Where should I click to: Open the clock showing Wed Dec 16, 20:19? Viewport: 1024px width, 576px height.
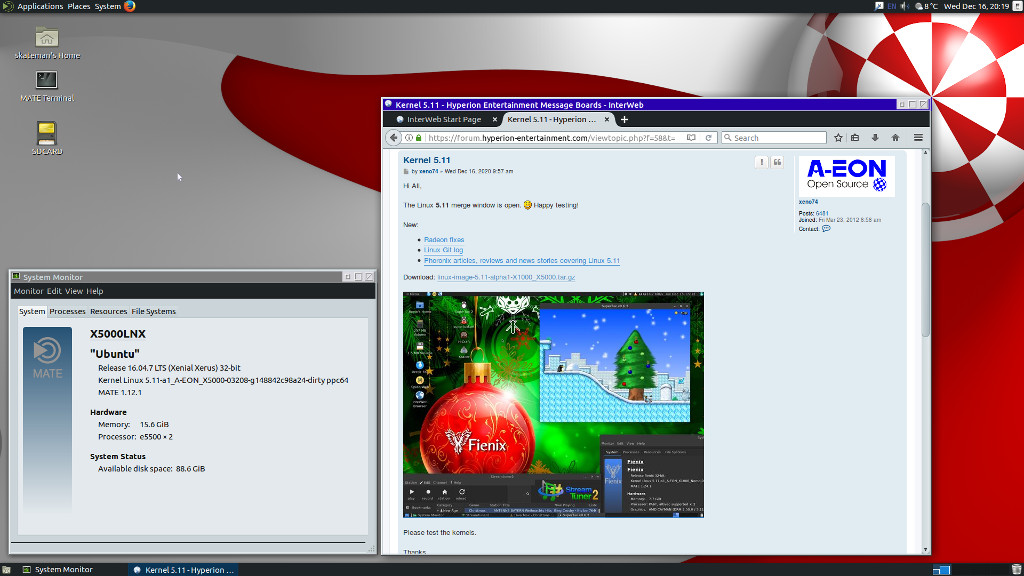coord(976,6)
